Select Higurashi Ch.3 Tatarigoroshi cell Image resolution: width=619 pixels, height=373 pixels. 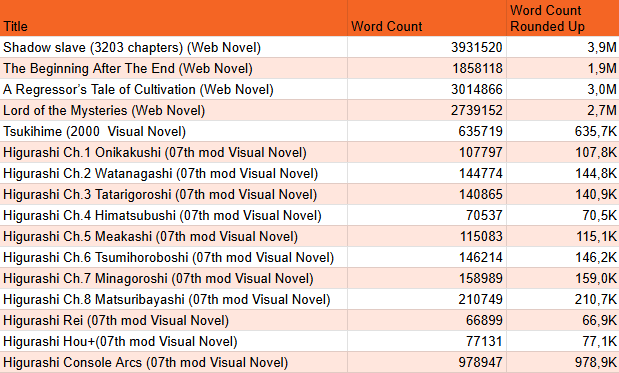click(x=174, y=194)
